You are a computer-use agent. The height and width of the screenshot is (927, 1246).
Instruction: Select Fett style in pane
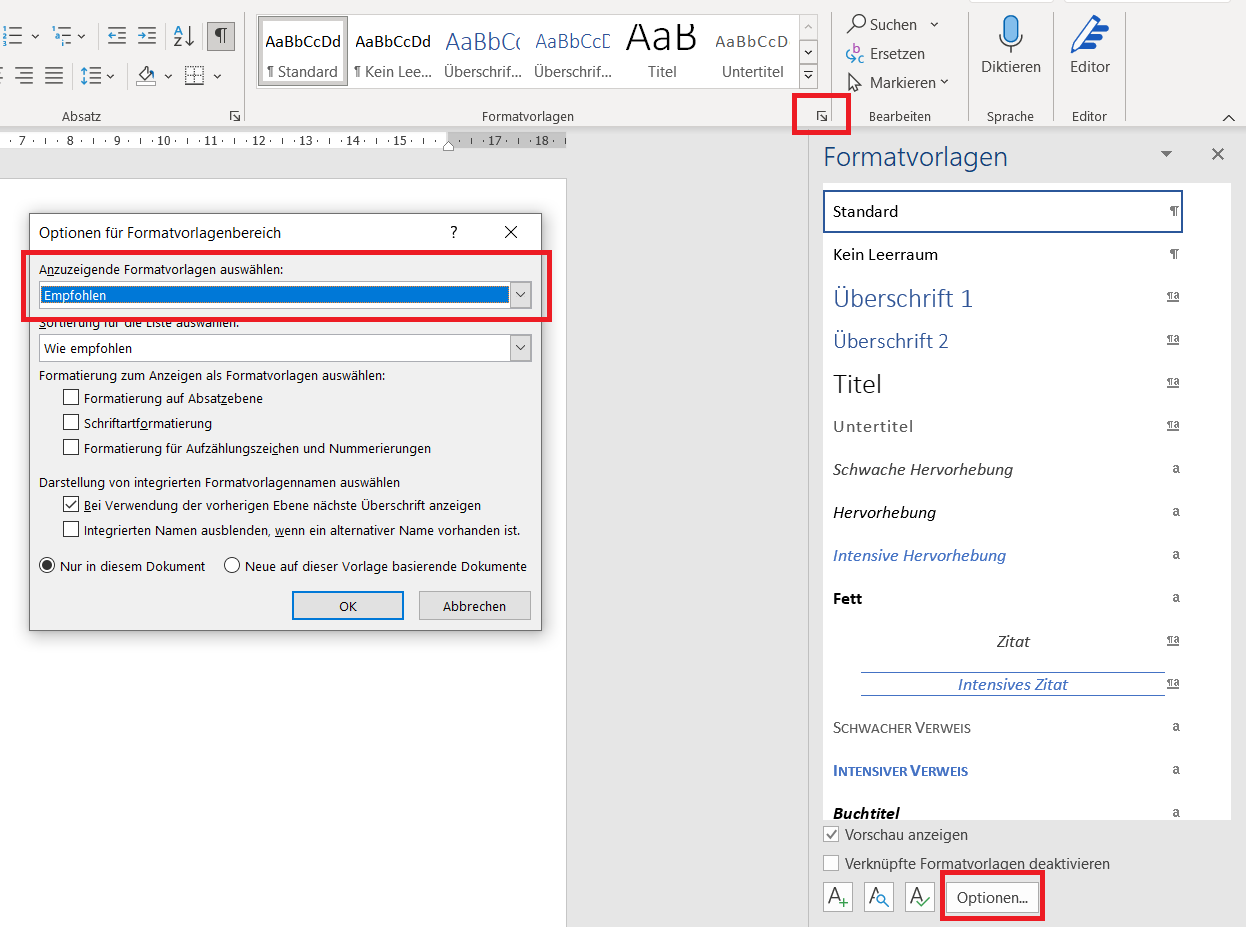pos(1003,598)
